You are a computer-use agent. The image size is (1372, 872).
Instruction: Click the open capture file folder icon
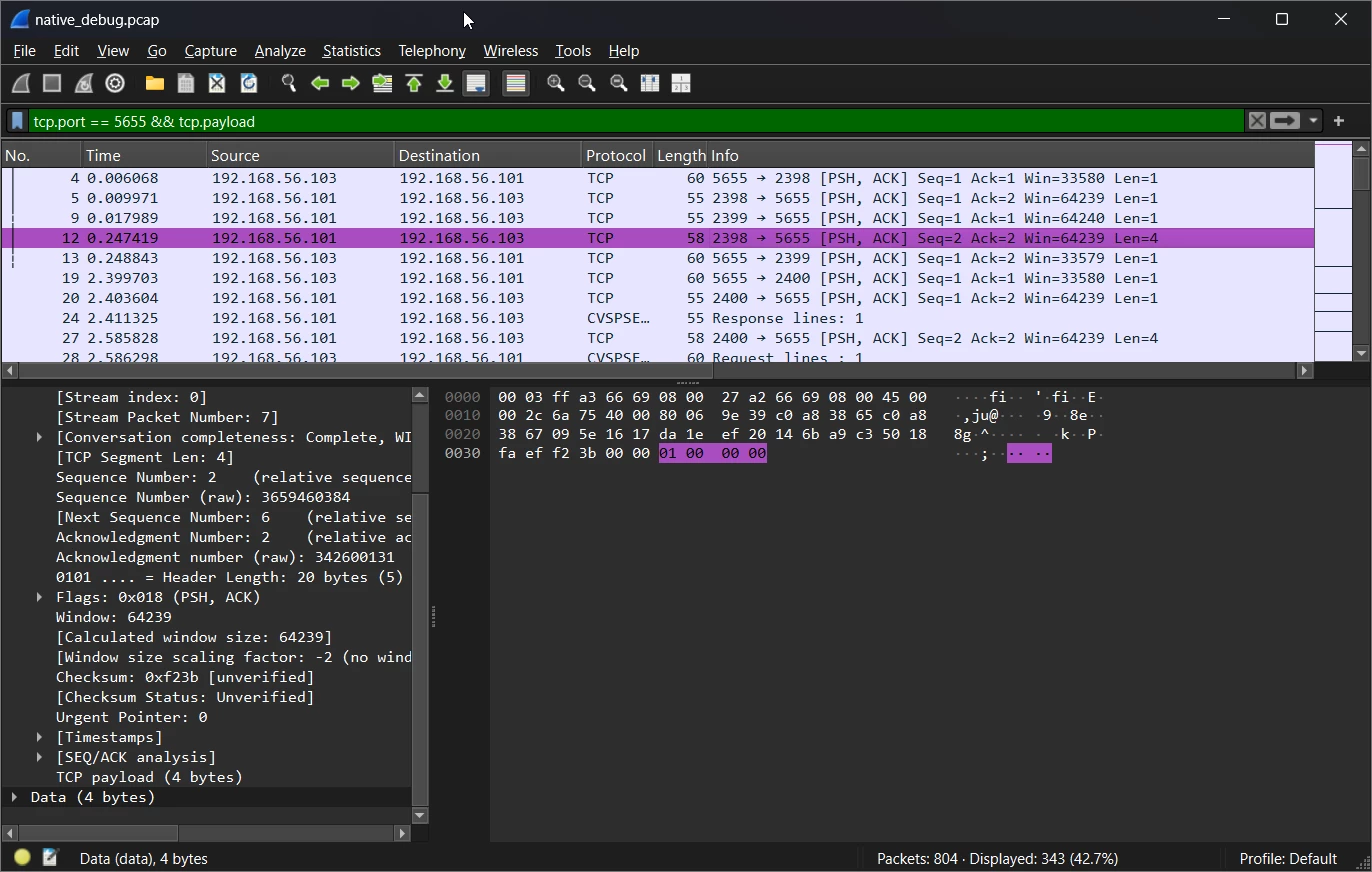[x=154, y=83]
